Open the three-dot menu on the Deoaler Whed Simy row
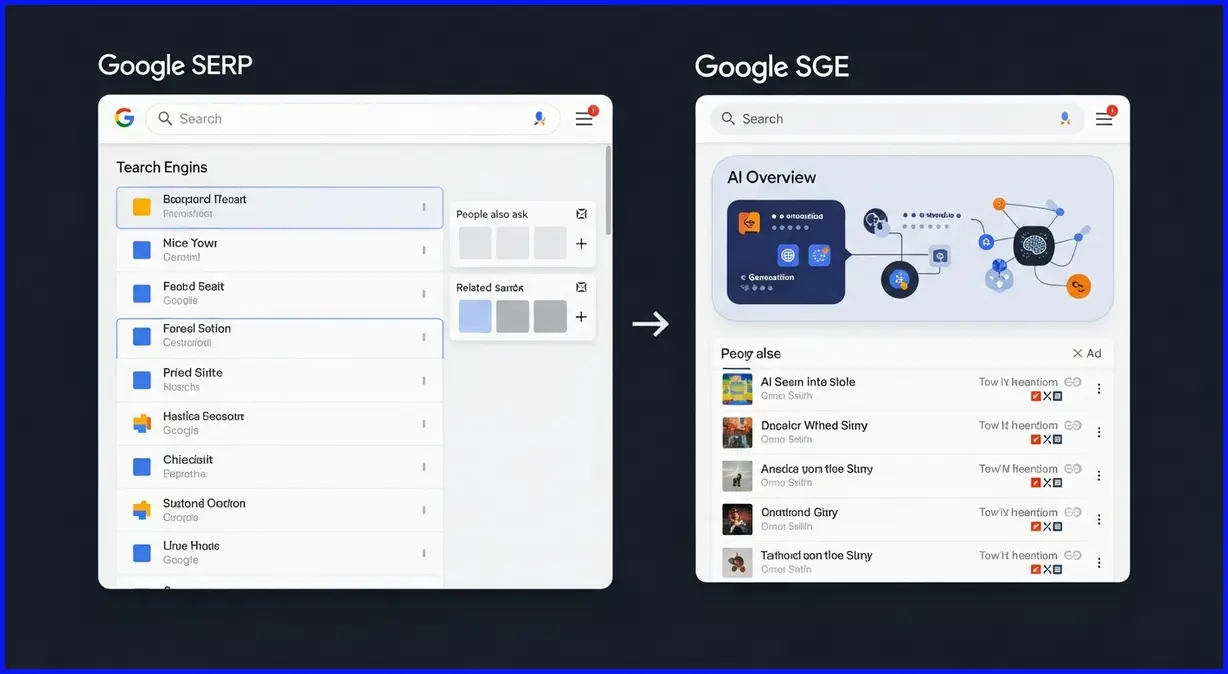Screen dimensions: 1228x674 point(1099,432)
